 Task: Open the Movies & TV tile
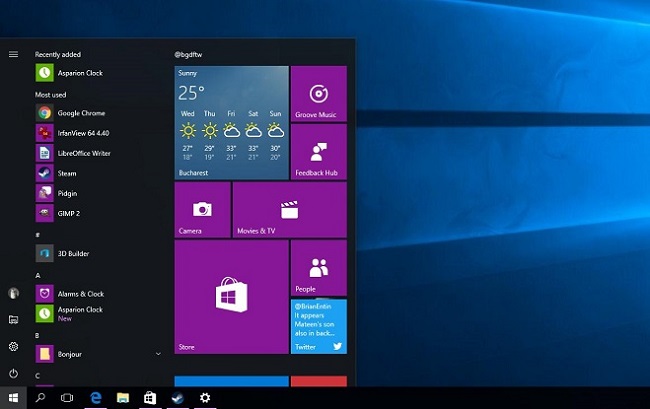(x=290, y=210)
